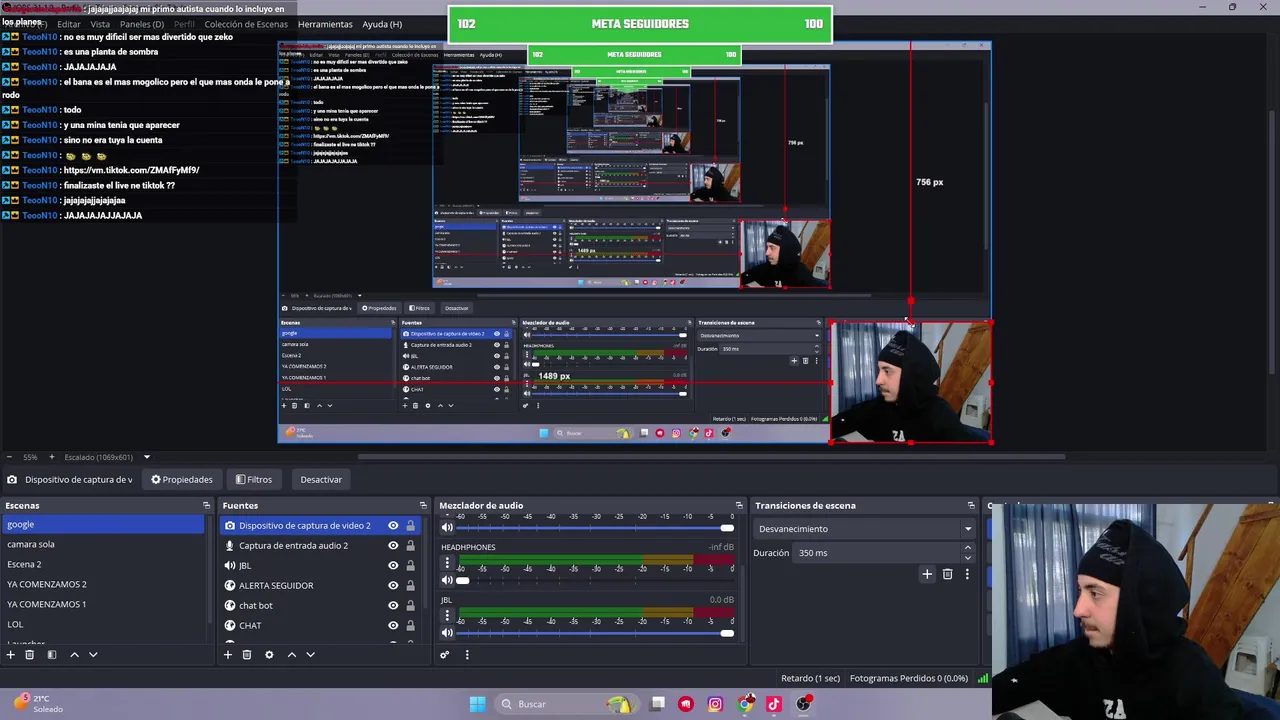Add a new scene with plus icon

click(x=11, y=654)
